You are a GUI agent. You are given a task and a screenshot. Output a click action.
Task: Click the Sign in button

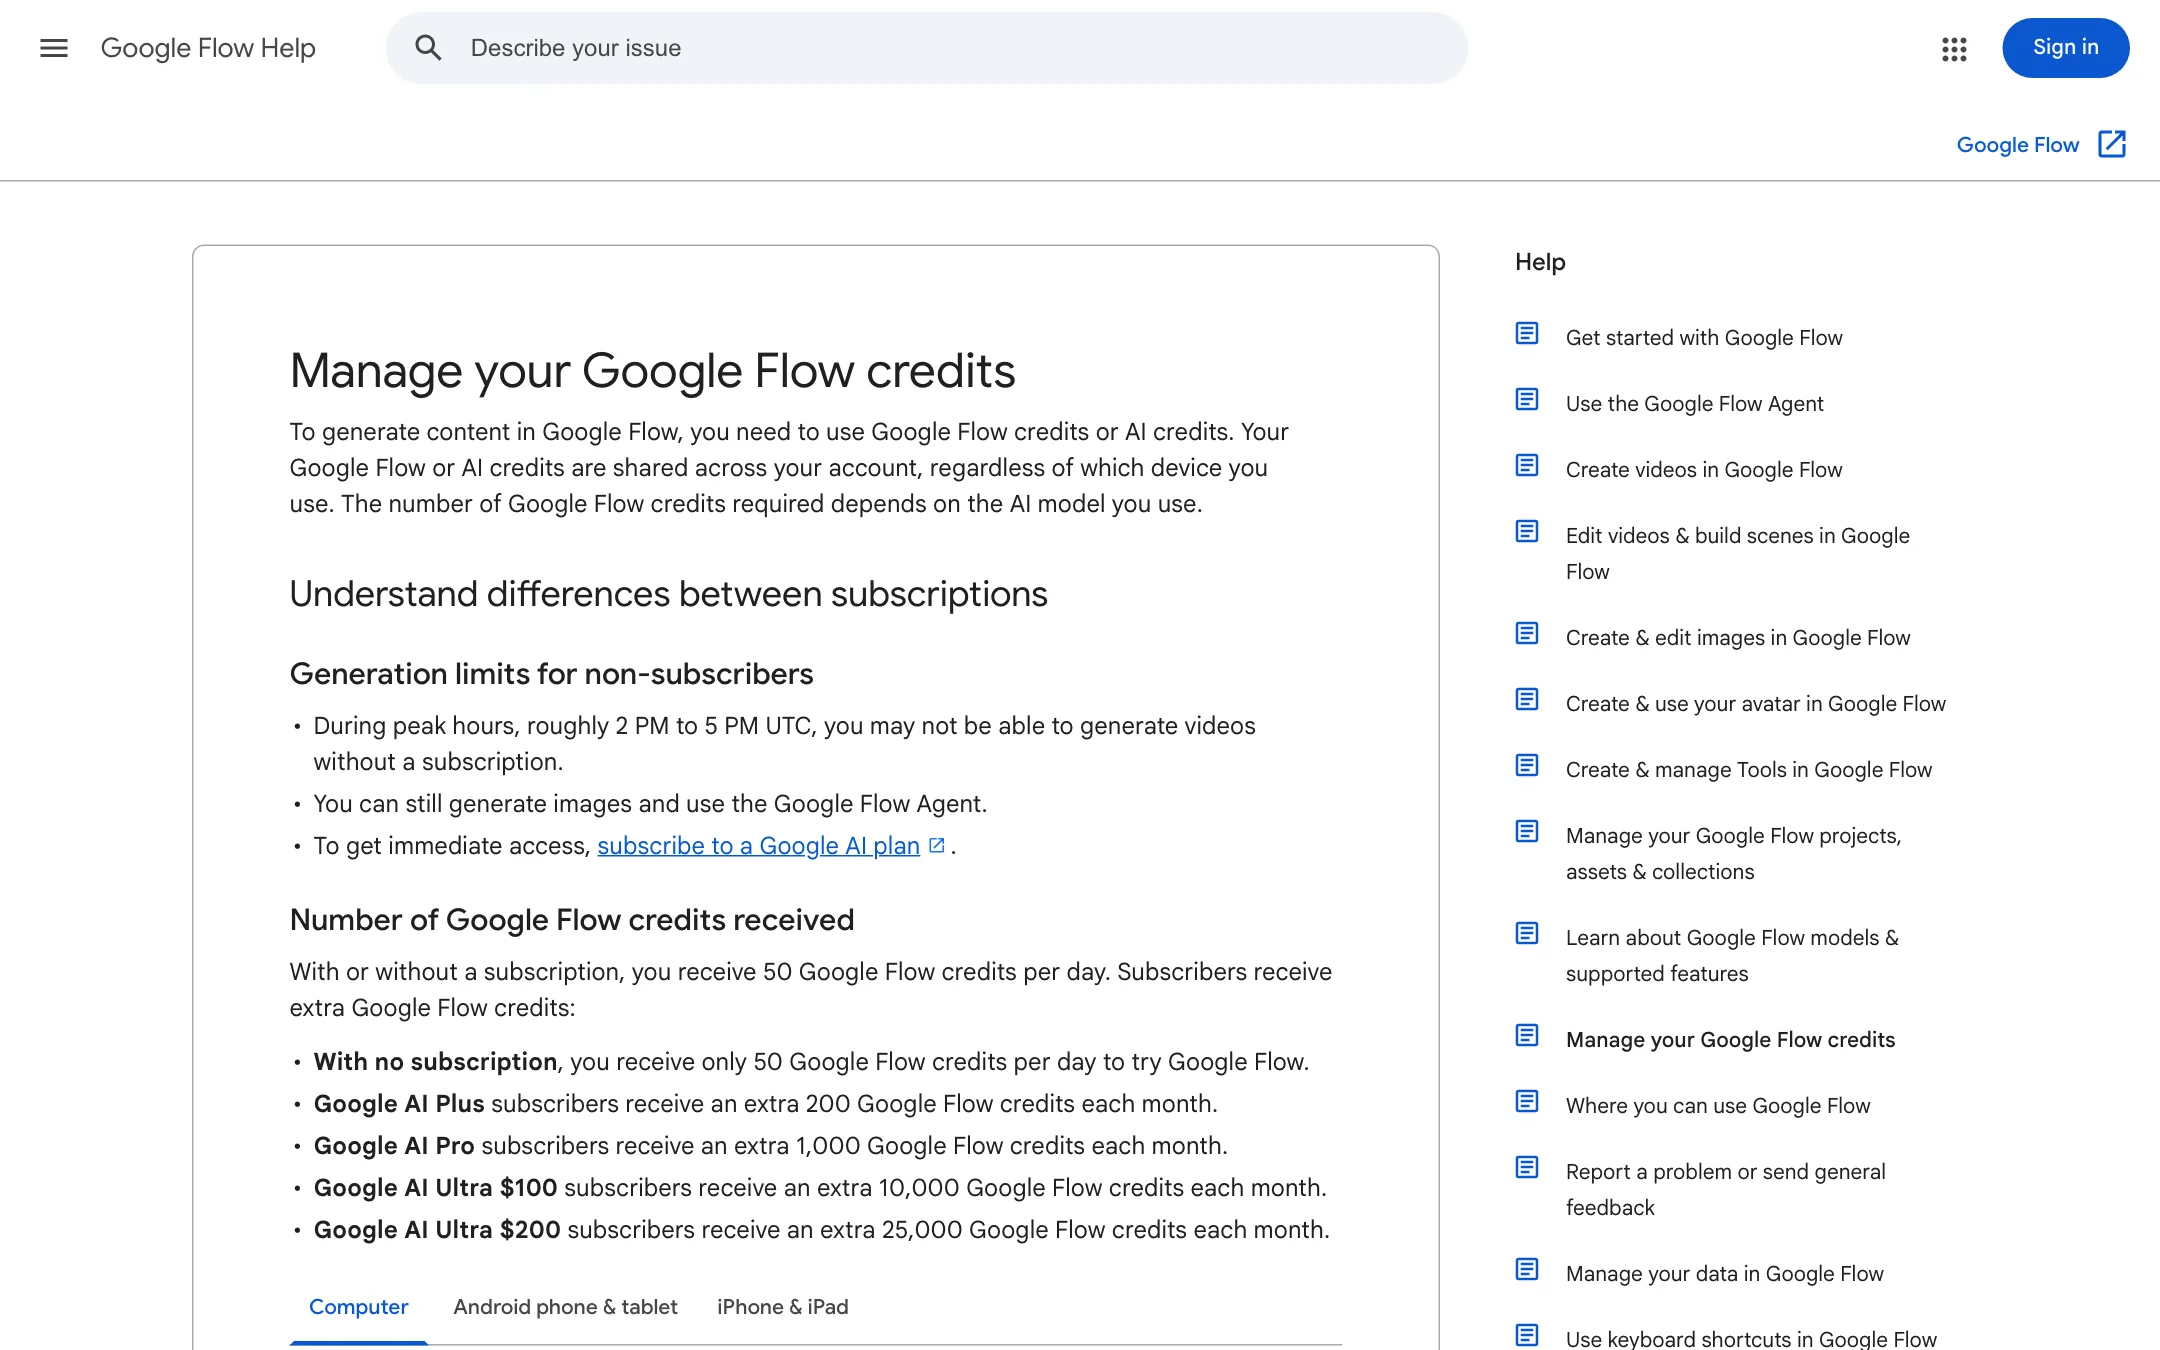point(2065,48)
